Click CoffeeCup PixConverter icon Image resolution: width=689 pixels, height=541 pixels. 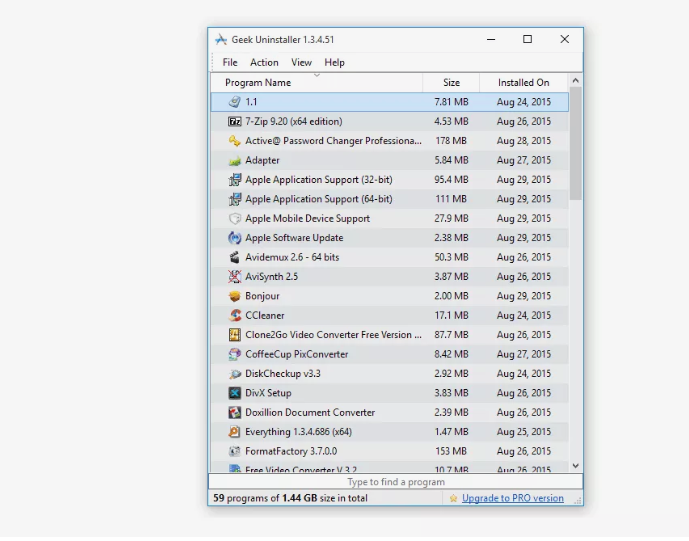coord(235,354)
